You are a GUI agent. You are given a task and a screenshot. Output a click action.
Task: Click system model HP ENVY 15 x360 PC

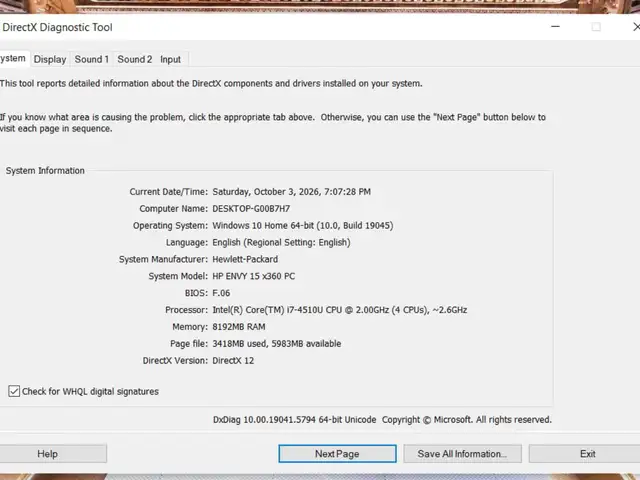253,276
